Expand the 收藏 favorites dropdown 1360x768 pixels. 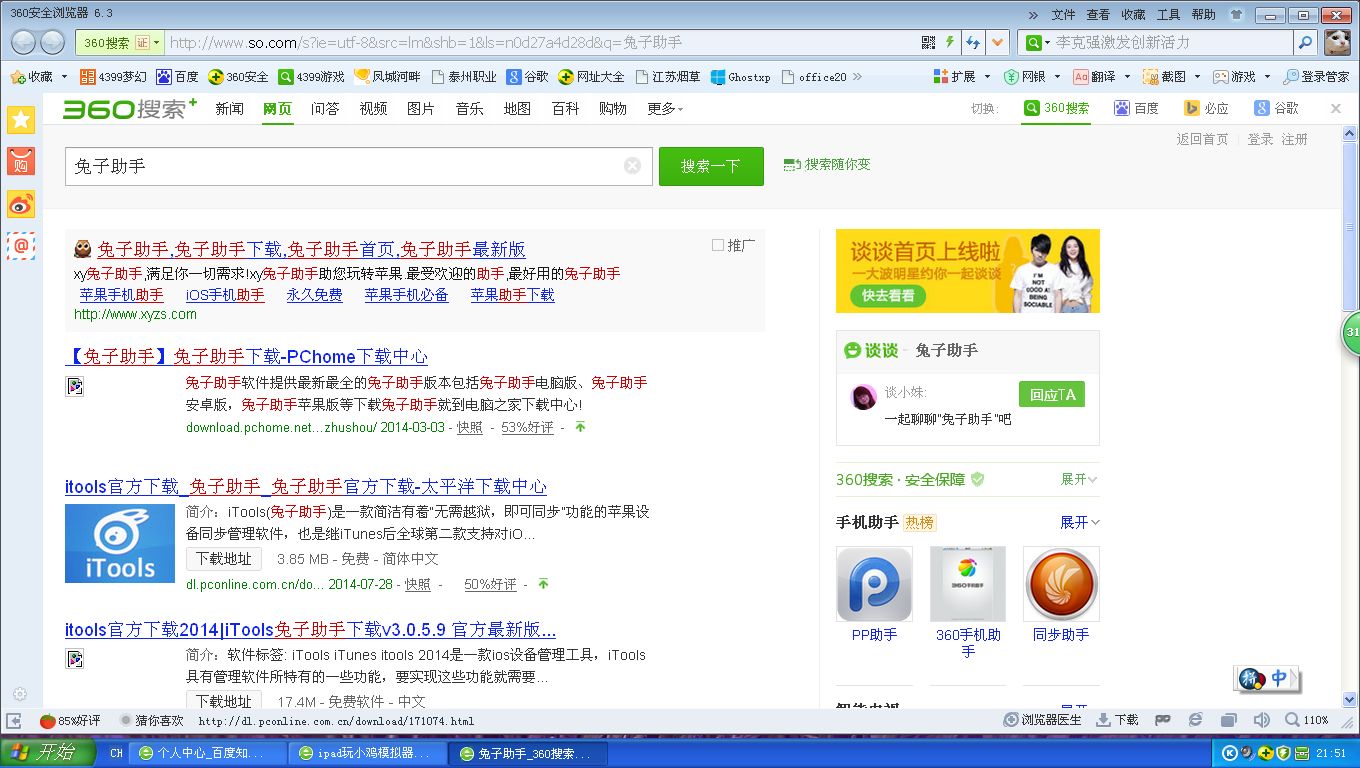tap(65, 76)
